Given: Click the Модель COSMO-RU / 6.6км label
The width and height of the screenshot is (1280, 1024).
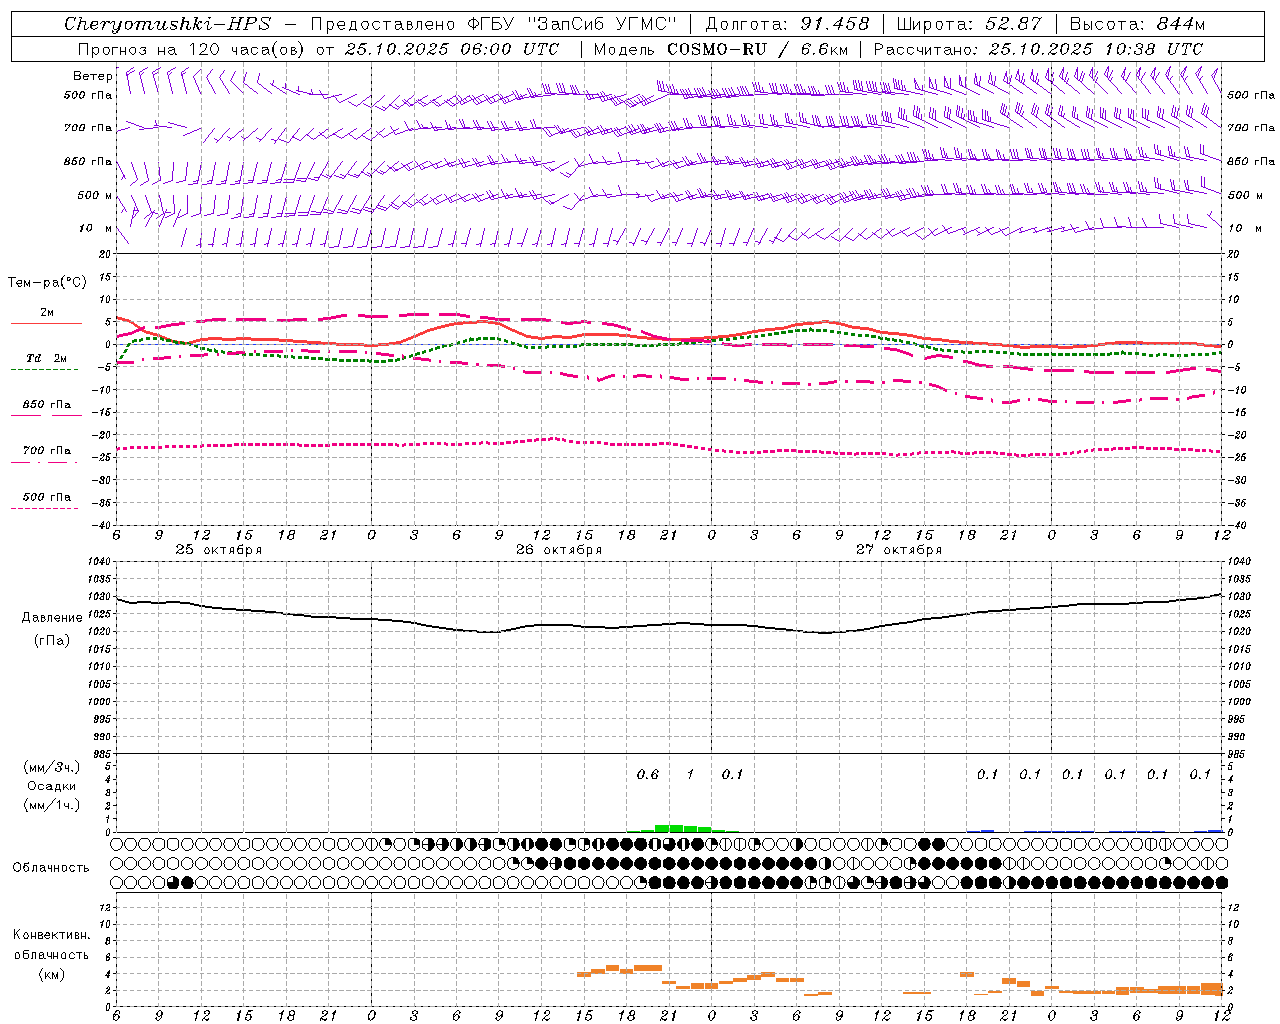Looking at the screenshot, I should coord(721,49).
